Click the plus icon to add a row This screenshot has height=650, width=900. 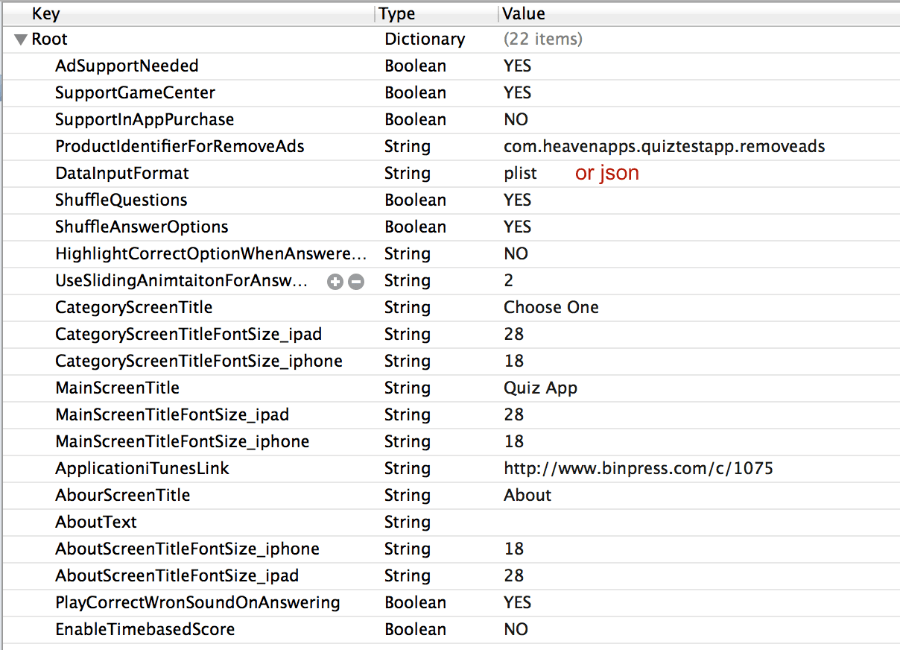click(335, 281)
